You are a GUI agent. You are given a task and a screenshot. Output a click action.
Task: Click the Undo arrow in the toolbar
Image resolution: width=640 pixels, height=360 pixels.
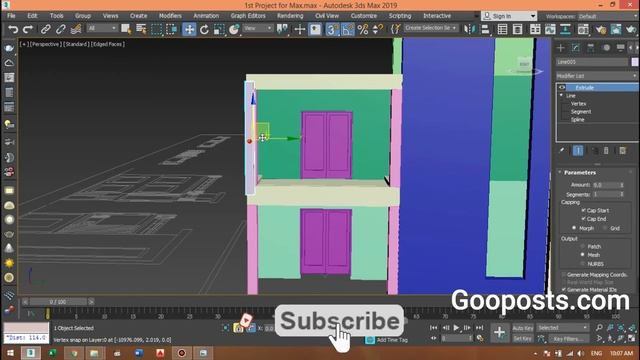[13, 29]
